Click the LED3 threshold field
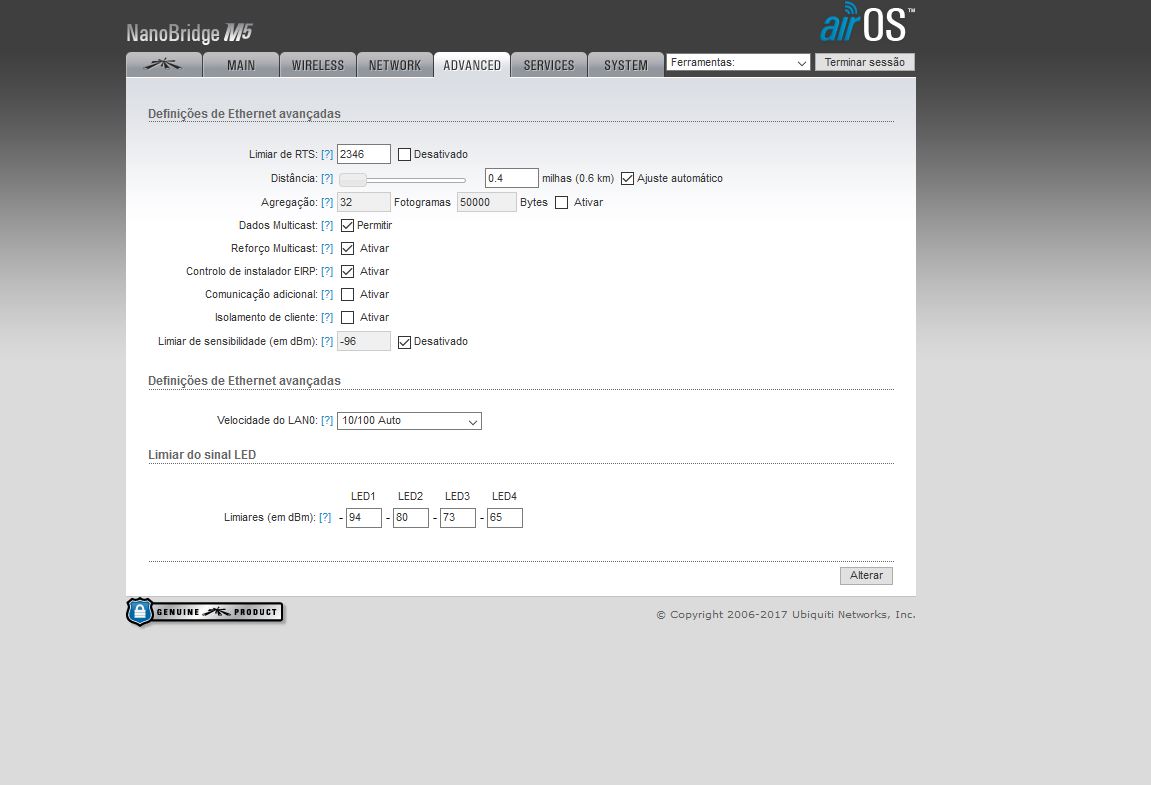 point(457,518)
